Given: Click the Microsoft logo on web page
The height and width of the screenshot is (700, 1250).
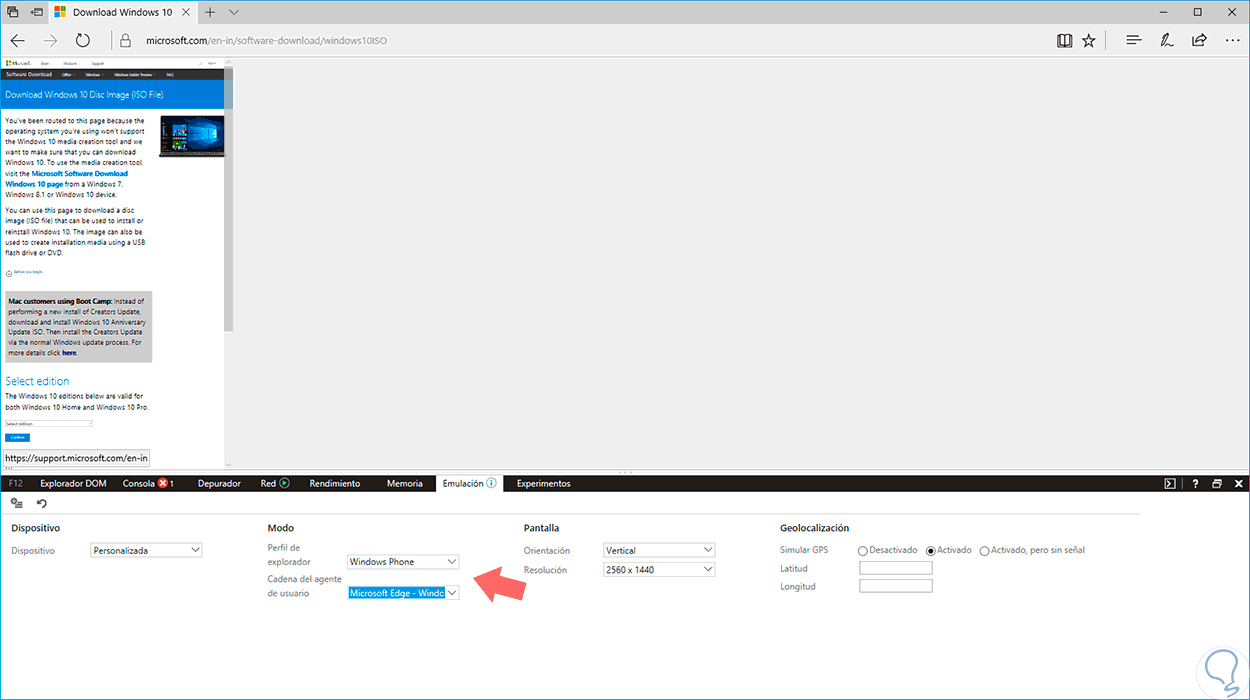Looking at the screenshot, I should [16, 63].
